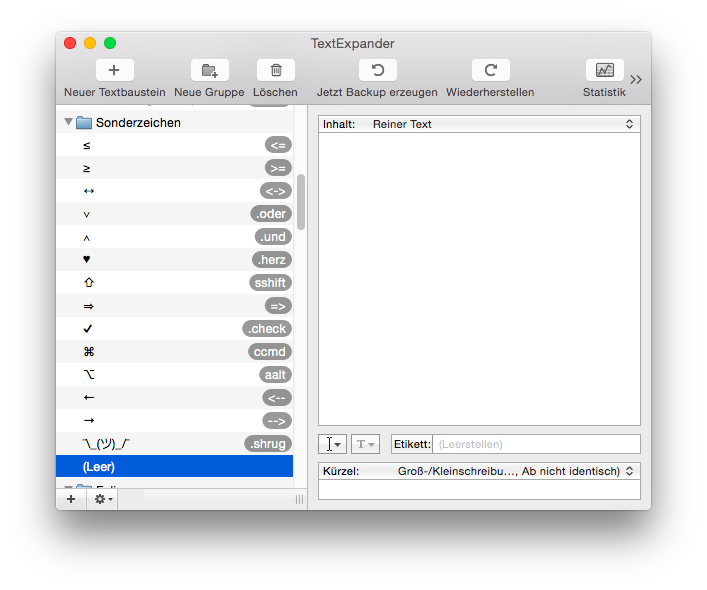Select the option key snippet aalt

(x=175, y=375)
